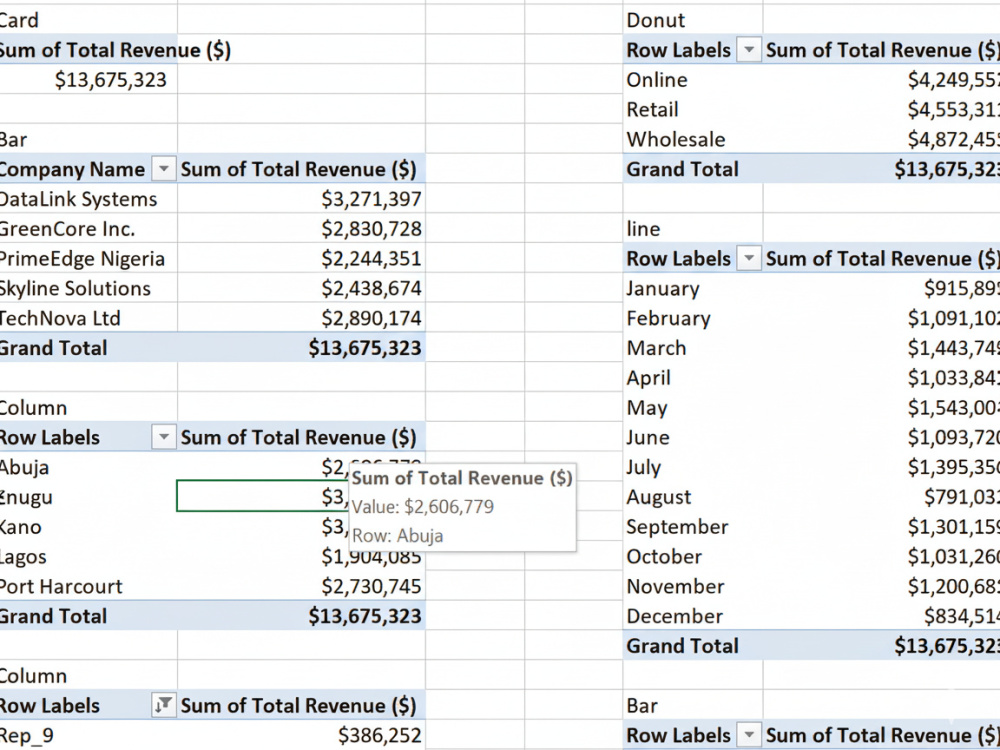
Task: Select the Retail channel cell
Action: pos(693,110)
